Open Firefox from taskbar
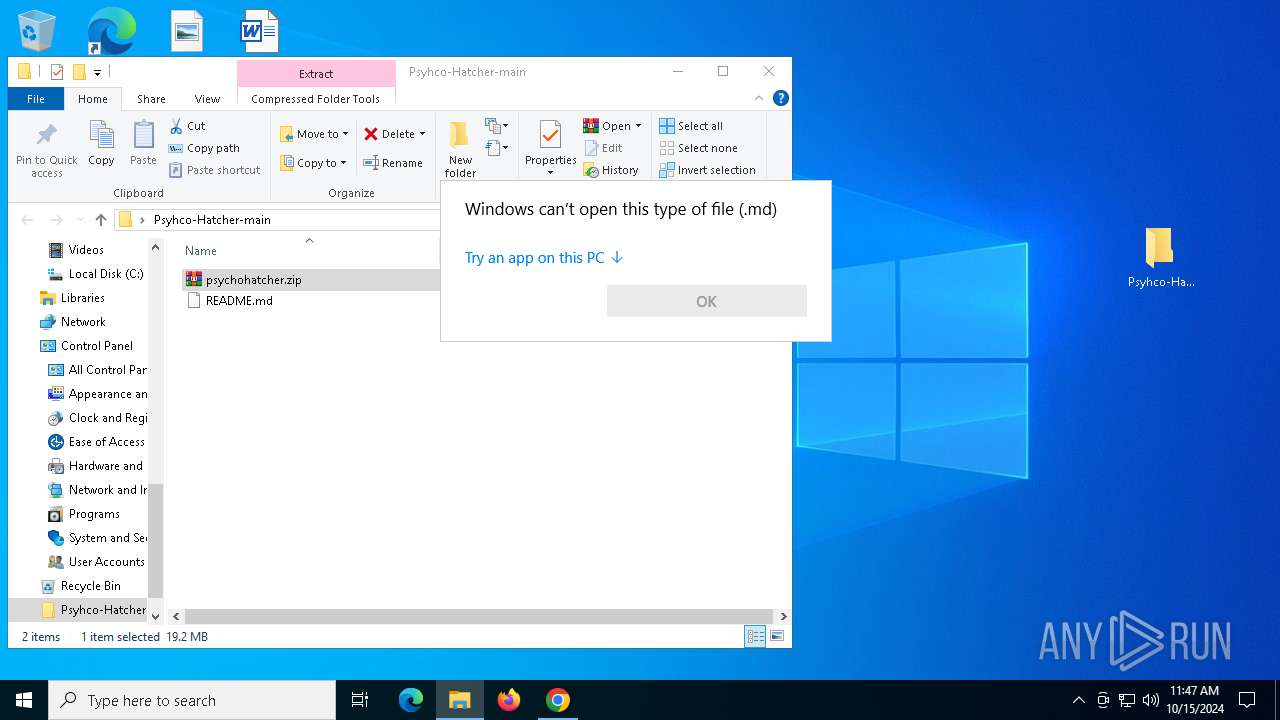The image size is (1280, 720). point(509,700)
